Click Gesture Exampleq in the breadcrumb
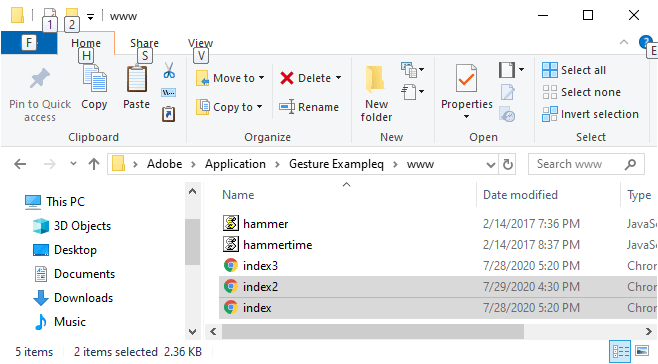Screen dimensions: 658x364 [x=337, y=164]
